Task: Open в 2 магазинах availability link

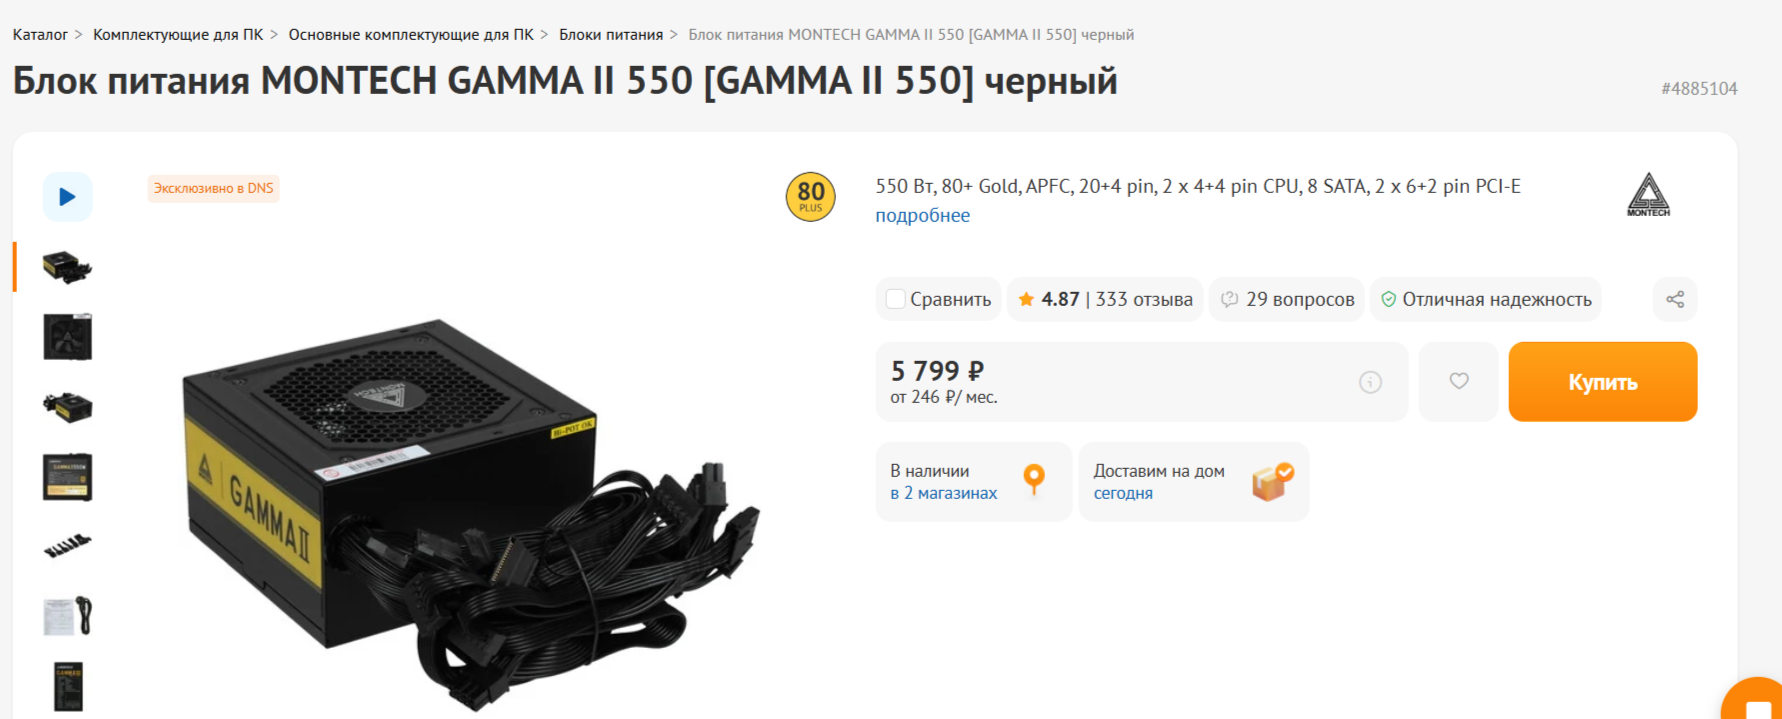Action: [x=943, y=493]
